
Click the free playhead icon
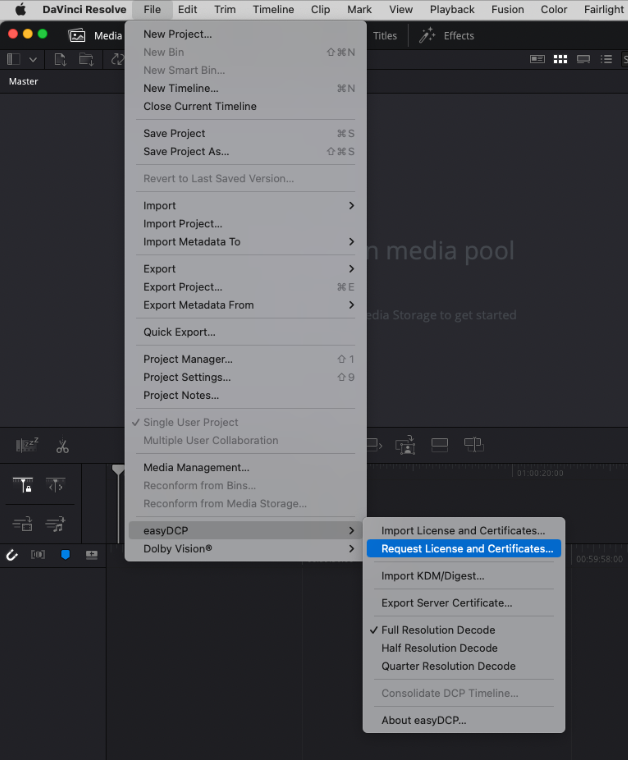tap(56, 484)
